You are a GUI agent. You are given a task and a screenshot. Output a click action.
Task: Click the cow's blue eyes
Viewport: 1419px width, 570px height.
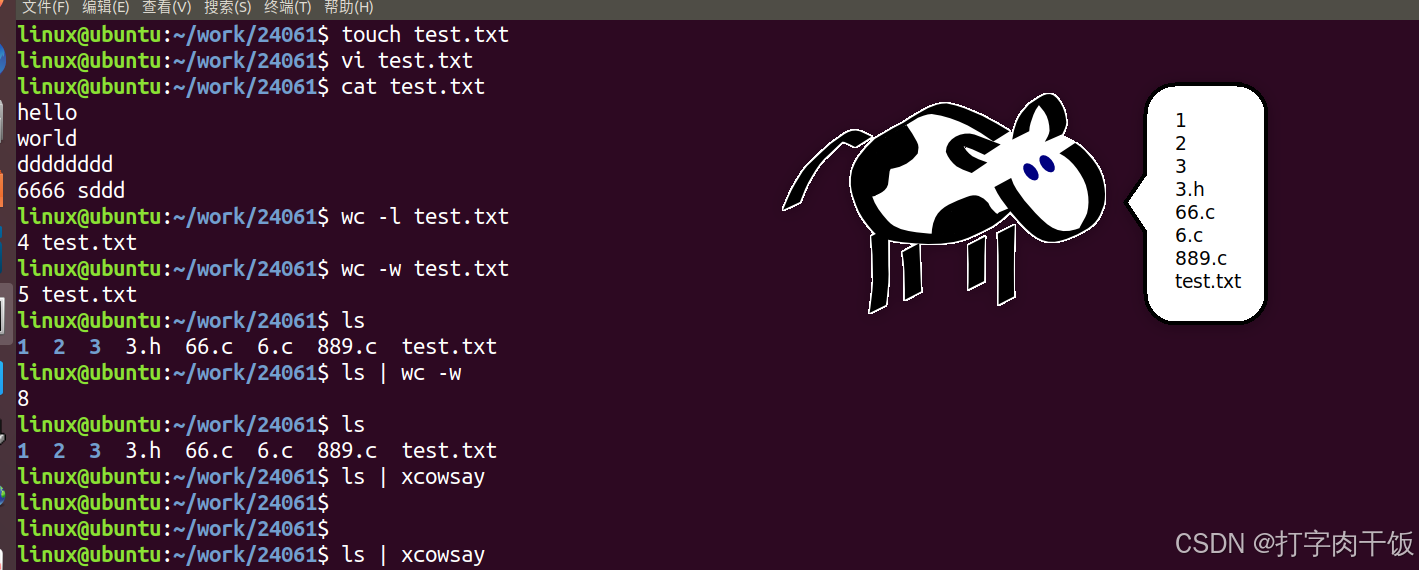click(1039, 166)
